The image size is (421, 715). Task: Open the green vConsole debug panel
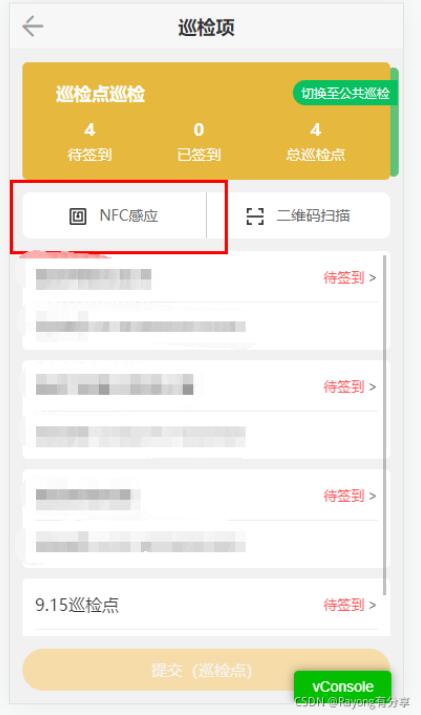coord(343,686)
